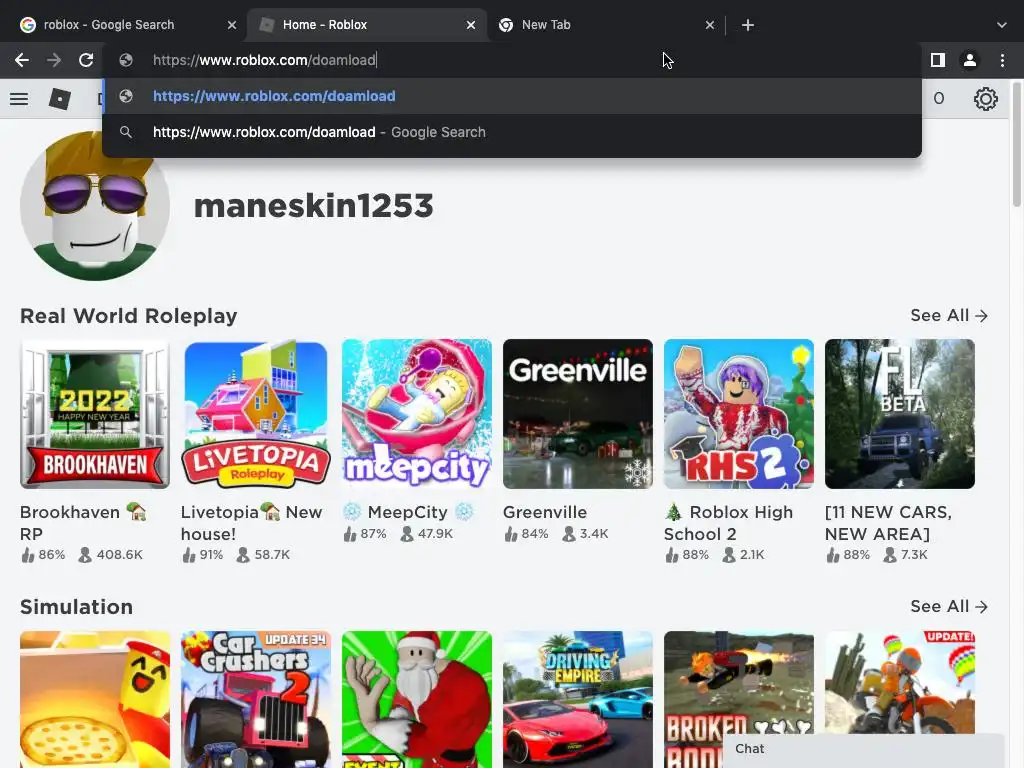Close the New Tab tab
Viewport: 1024px width, 768px height.
710,25
